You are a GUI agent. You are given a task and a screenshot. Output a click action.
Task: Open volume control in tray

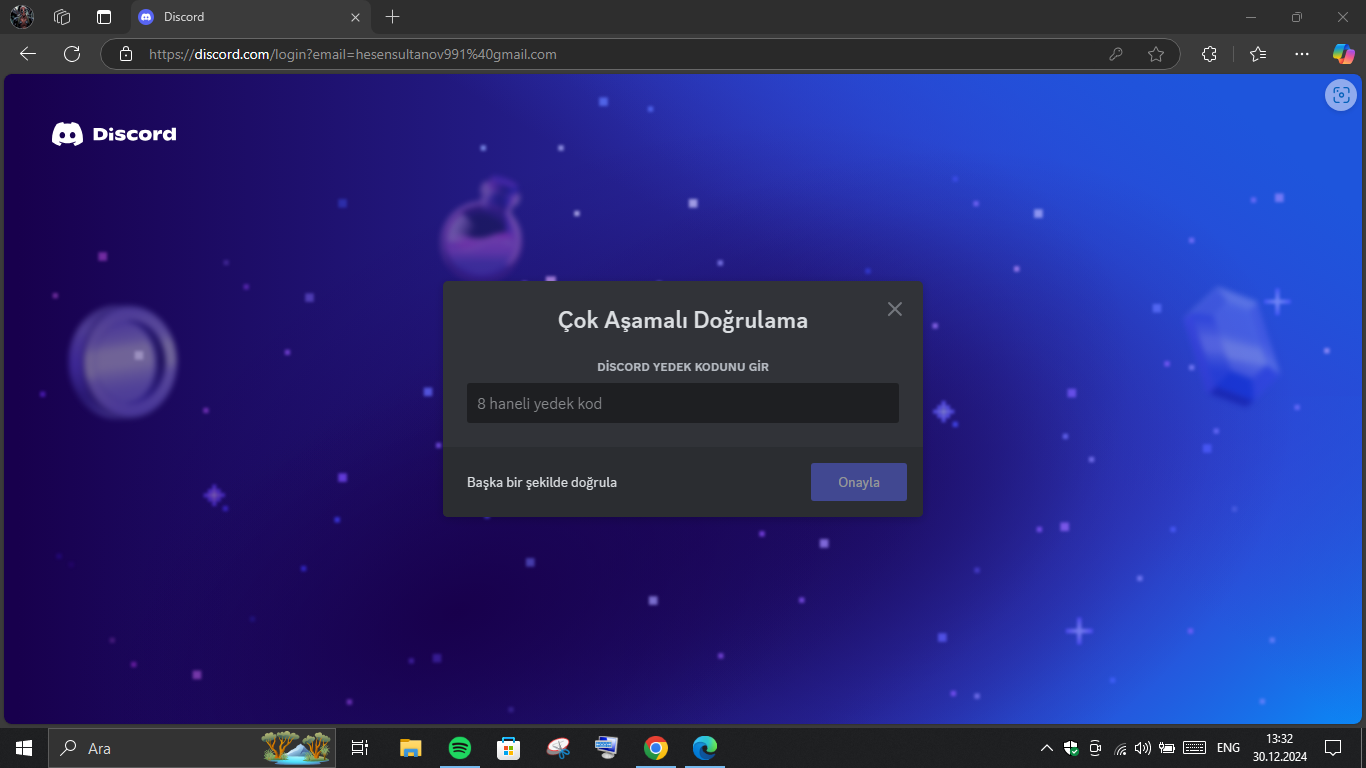pyautogui.click(x=1143, y=748)
